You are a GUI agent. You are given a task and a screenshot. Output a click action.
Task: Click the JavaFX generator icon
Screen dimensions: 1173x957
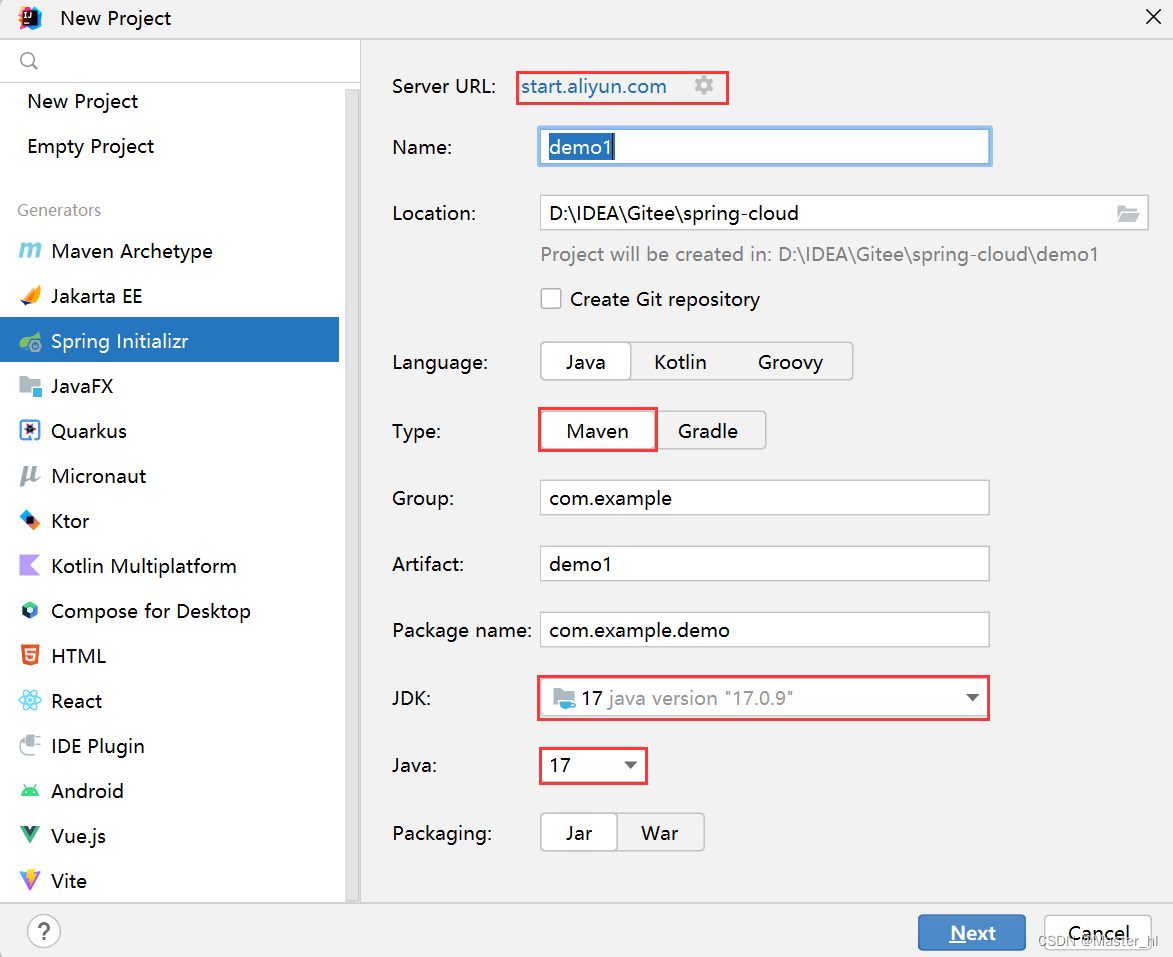30,386
